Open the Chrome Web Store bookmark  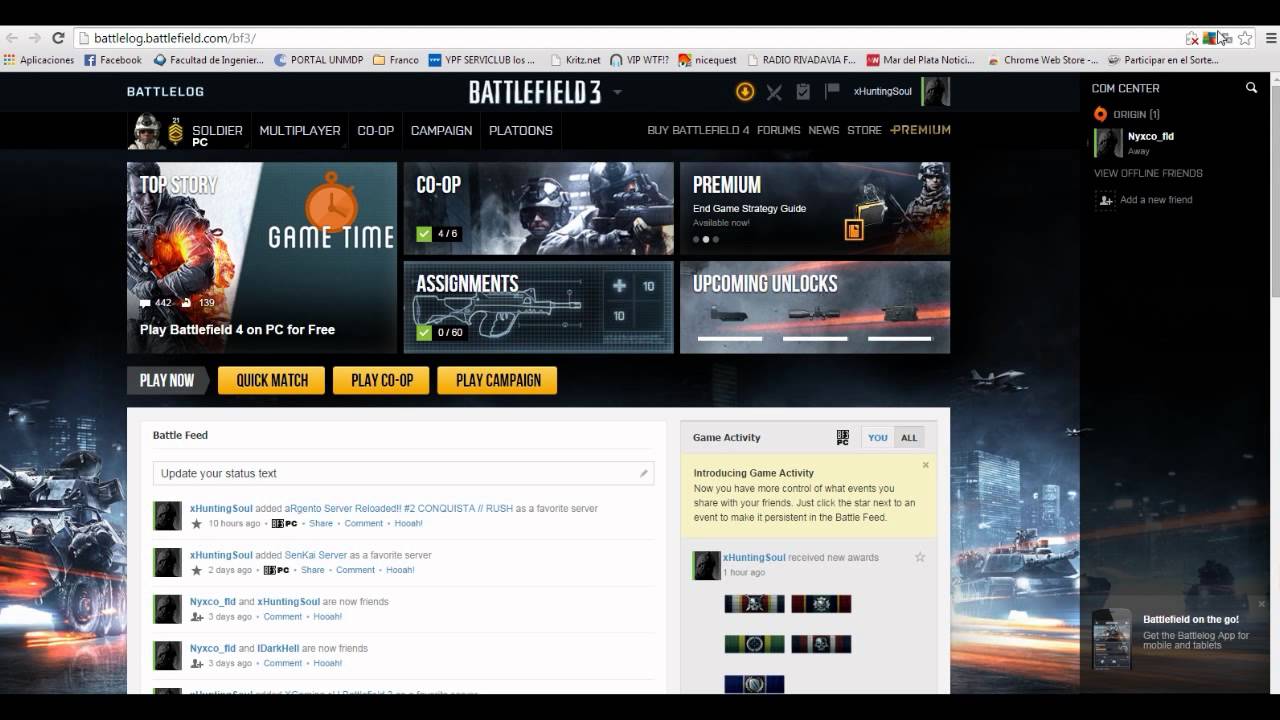coord(1043,60)
